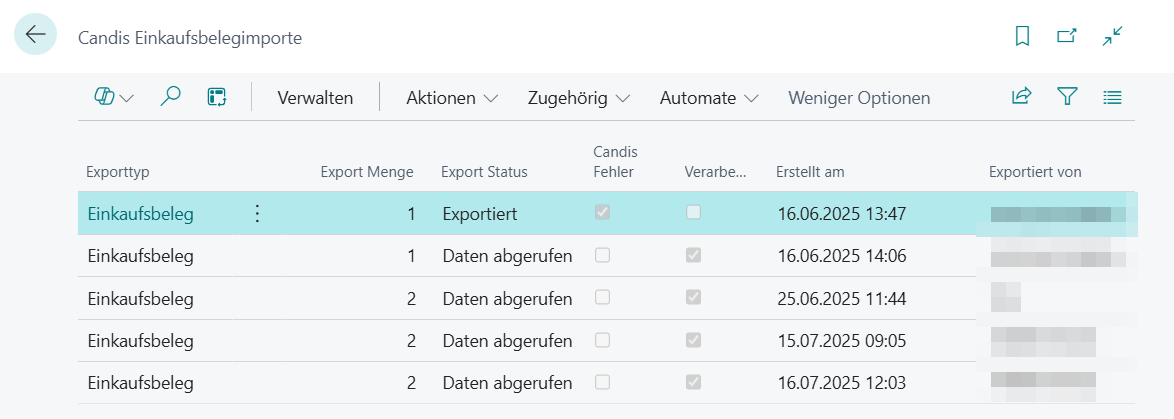Click Weniger Optionen to show fewer options

coord(859,98)
